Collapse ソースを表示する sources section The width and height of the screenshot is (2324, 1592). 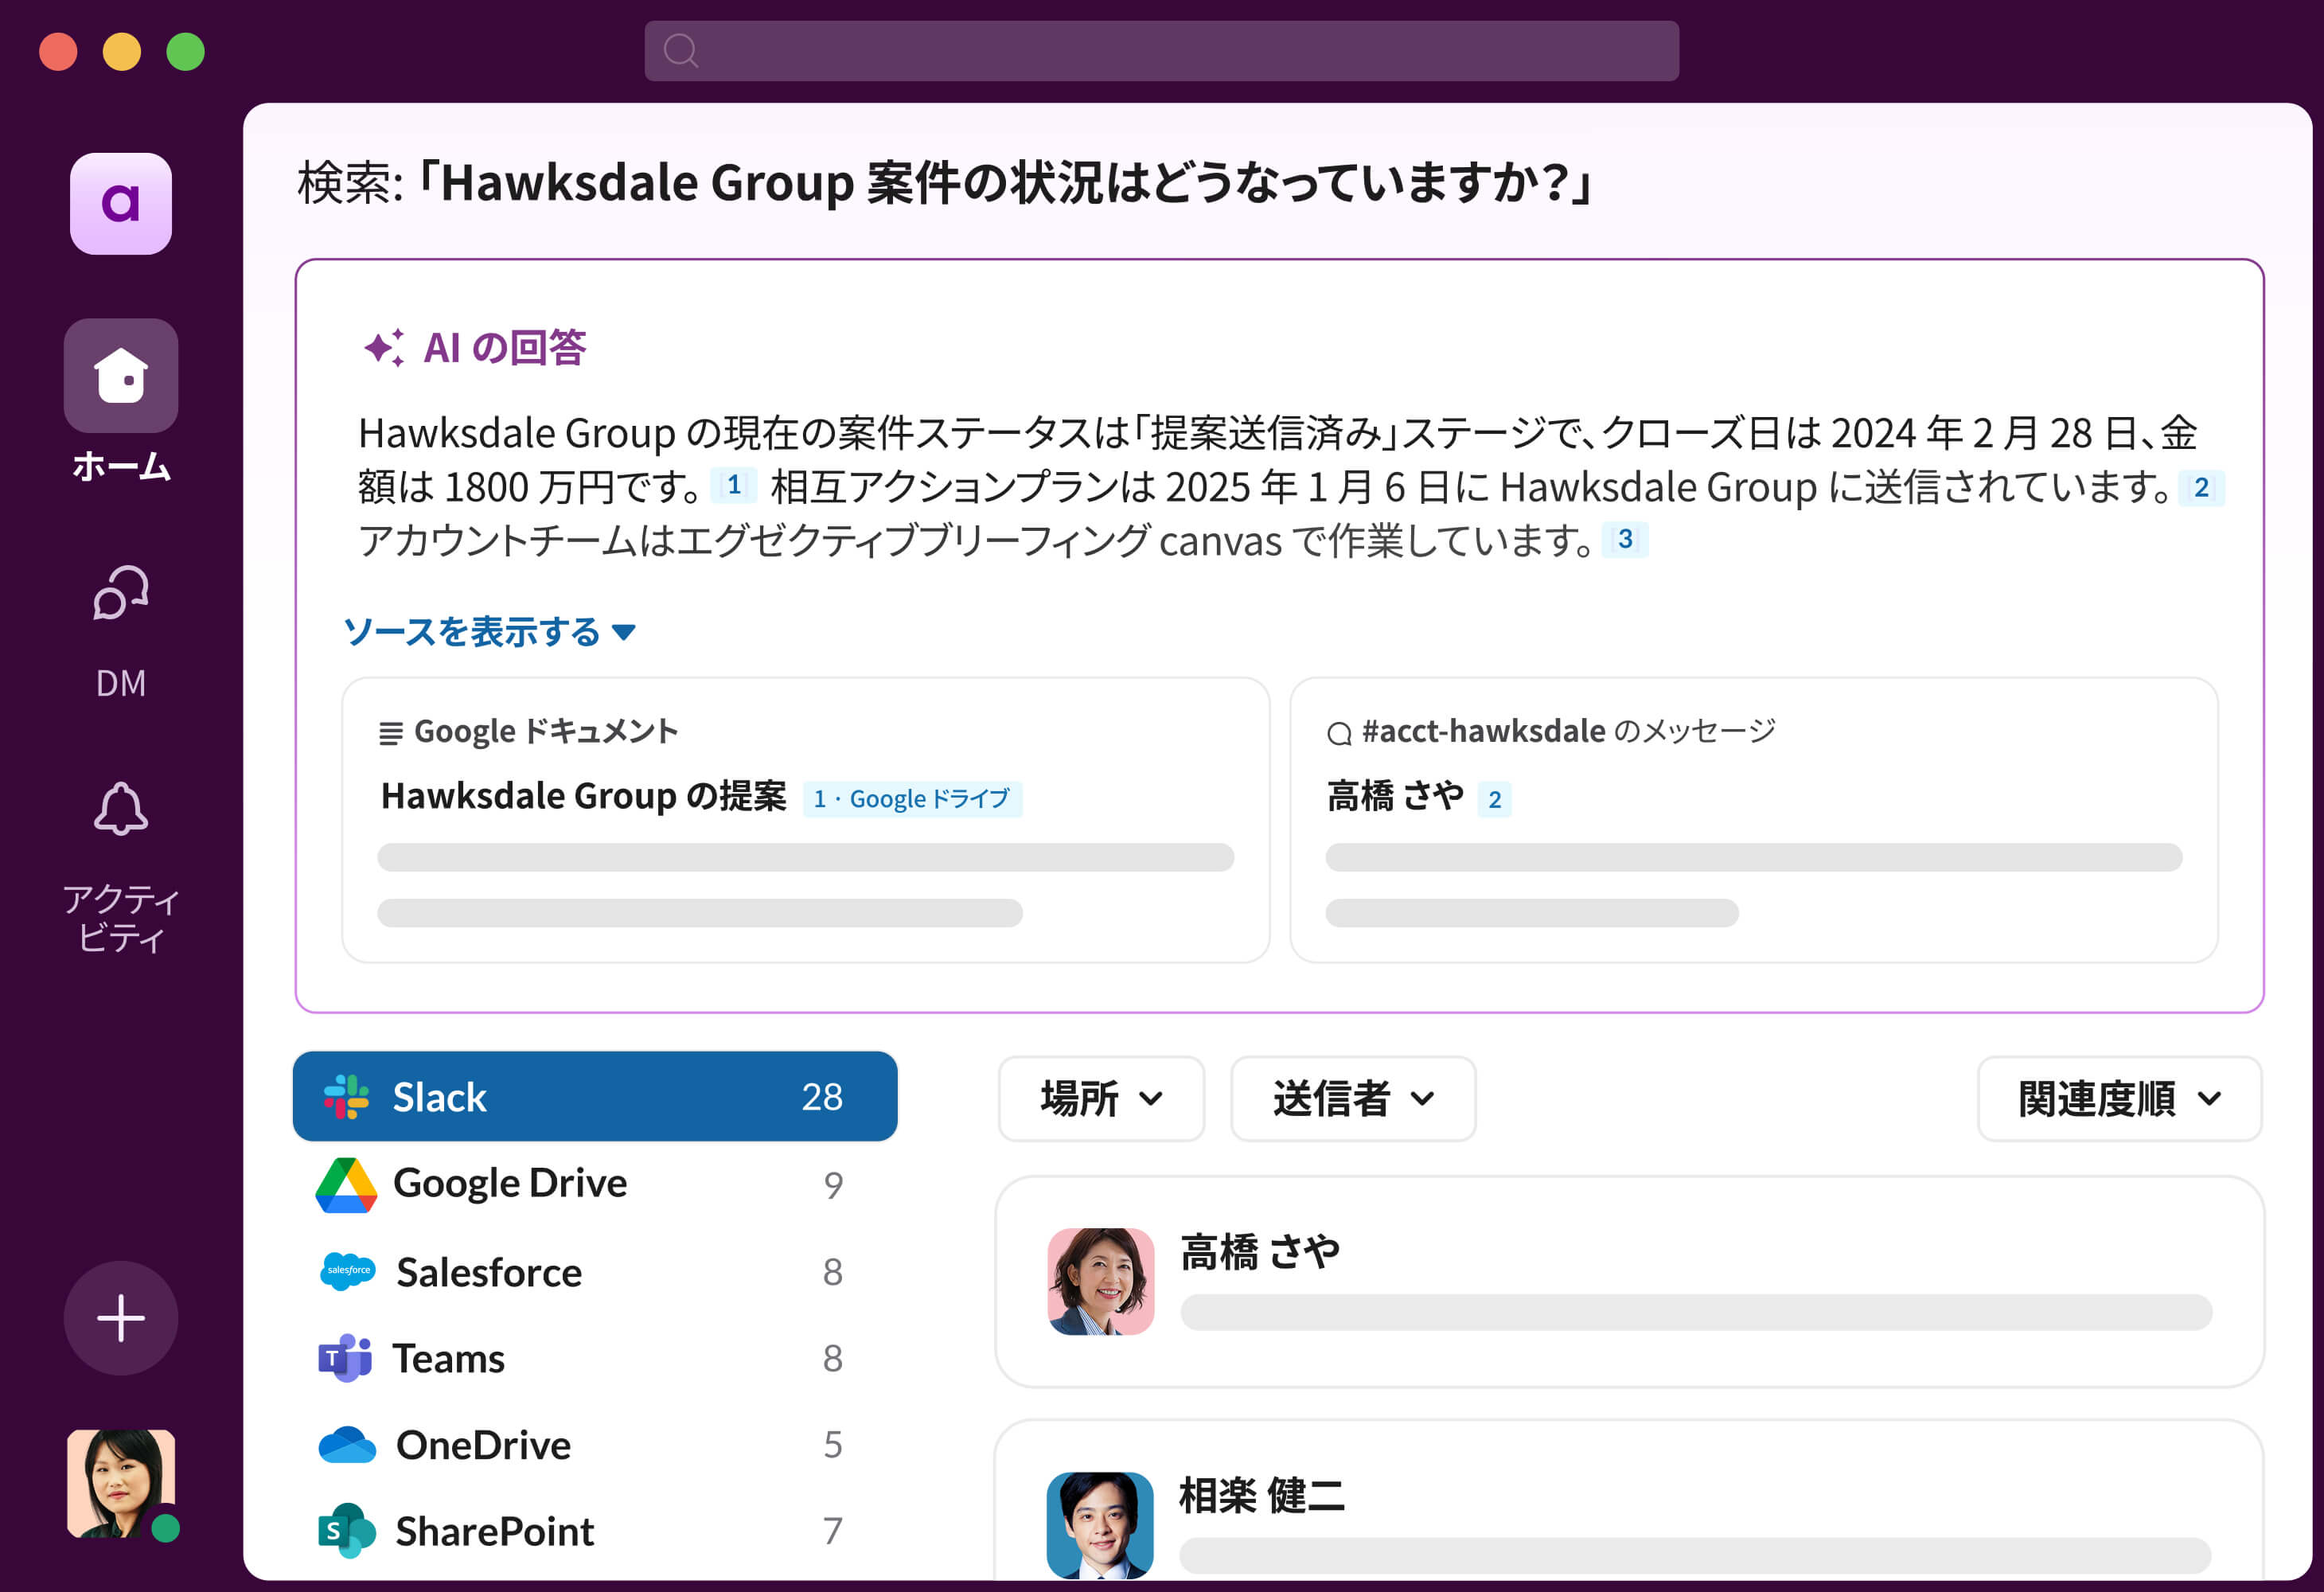click(492, 631)
